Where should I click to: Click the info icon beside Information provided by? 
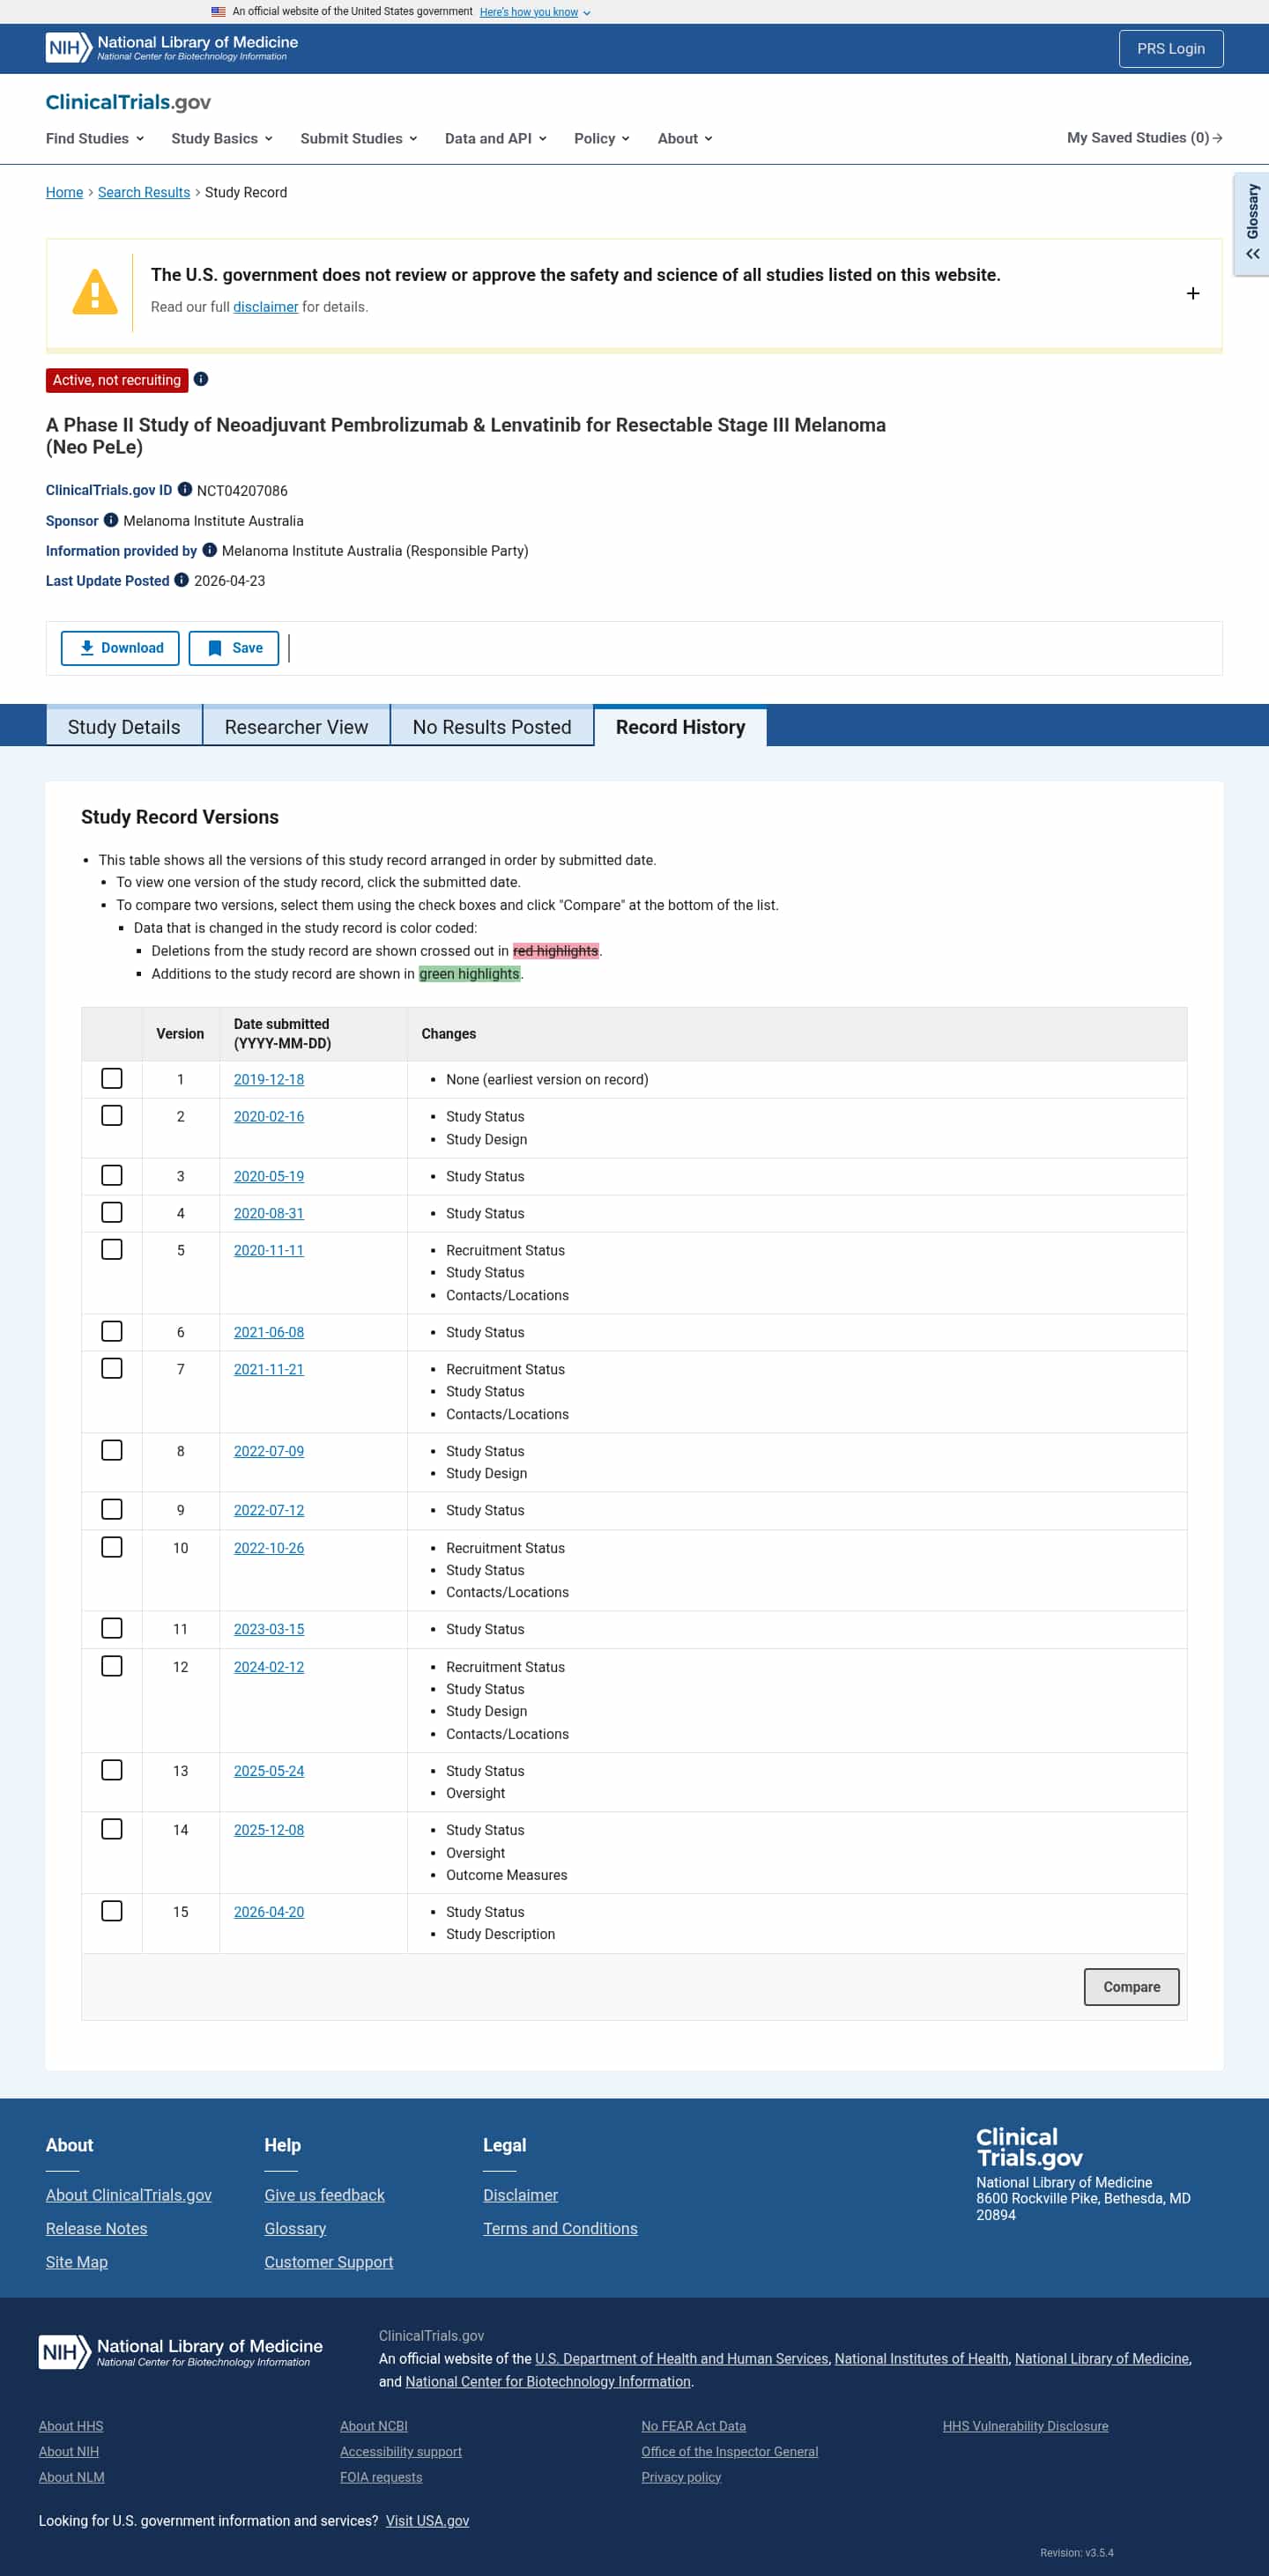tap(210, 550)
